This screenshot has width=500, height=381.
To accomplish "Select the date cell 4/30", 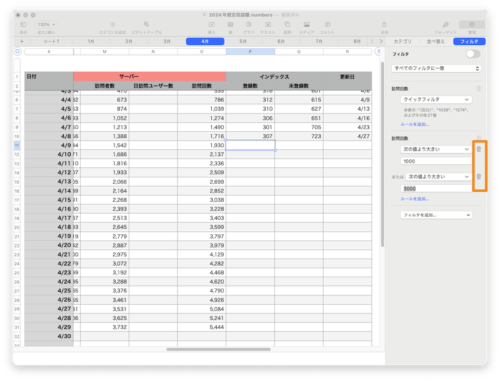I will [x=49, y=336].
